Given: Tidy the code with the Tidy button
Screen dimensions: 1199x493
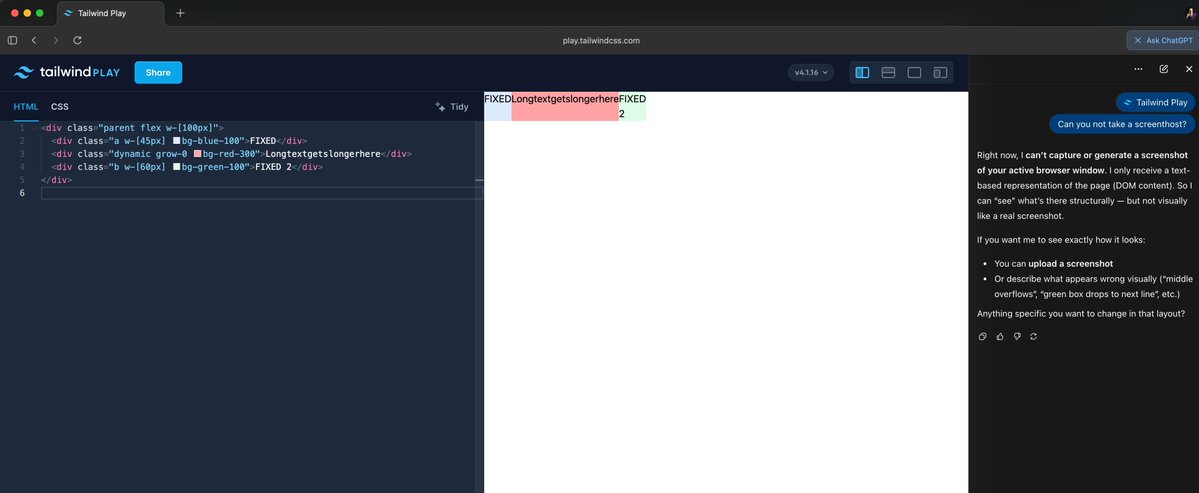Looking at the screenshot, I should click(x=451, y=107).
